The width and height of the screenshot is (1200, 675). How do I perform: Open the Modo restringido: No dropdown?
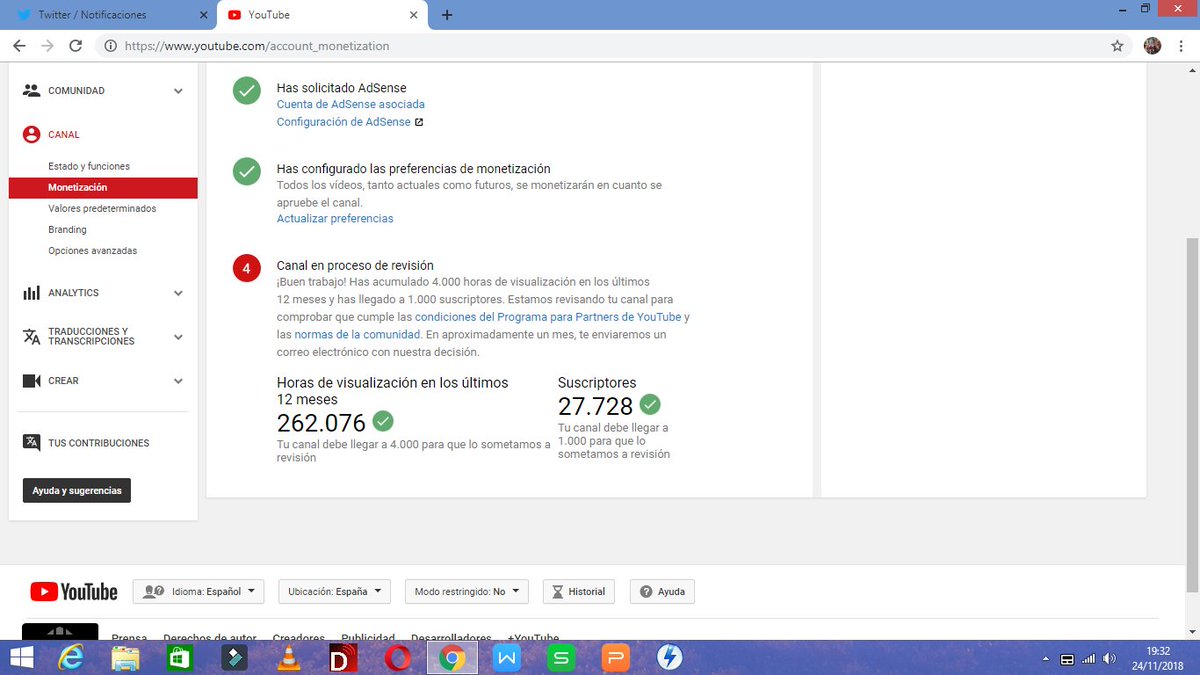(x=467, y=591)
